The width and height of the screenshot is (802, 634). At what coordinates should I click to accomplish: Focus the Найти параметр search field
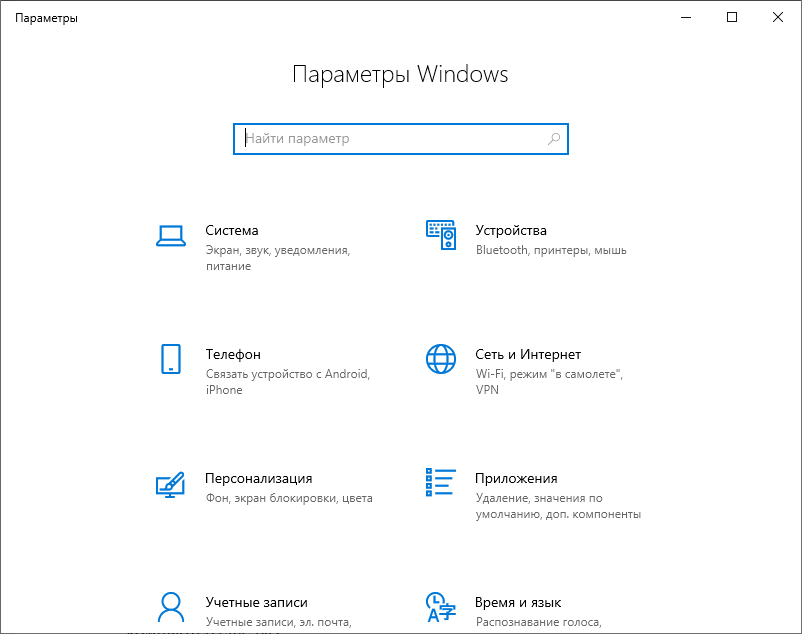[401, 139]
